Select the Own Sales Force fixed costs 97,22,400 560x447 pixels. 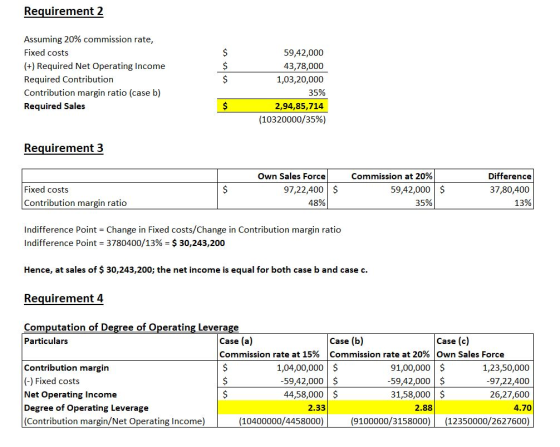(x=304, y=190)
